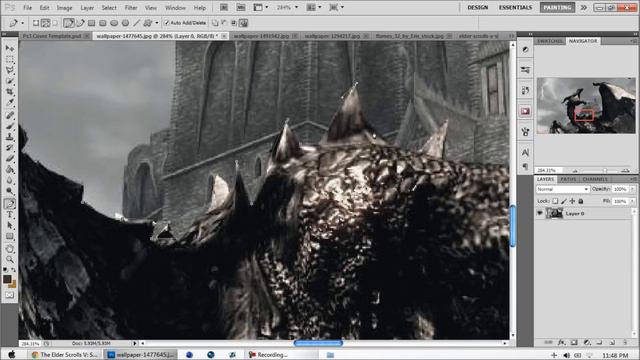Enable Shape Layers mode in options bar

coord(36,23)
